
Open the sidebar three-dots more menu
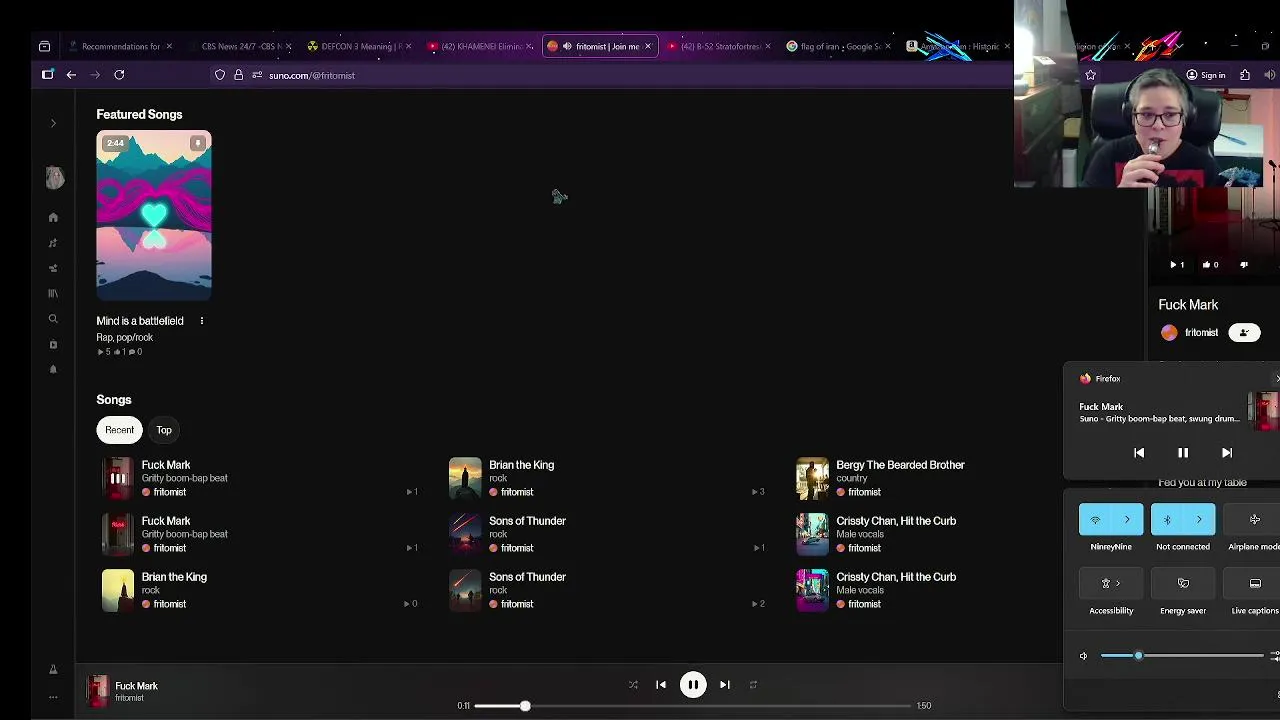[53, 697]
